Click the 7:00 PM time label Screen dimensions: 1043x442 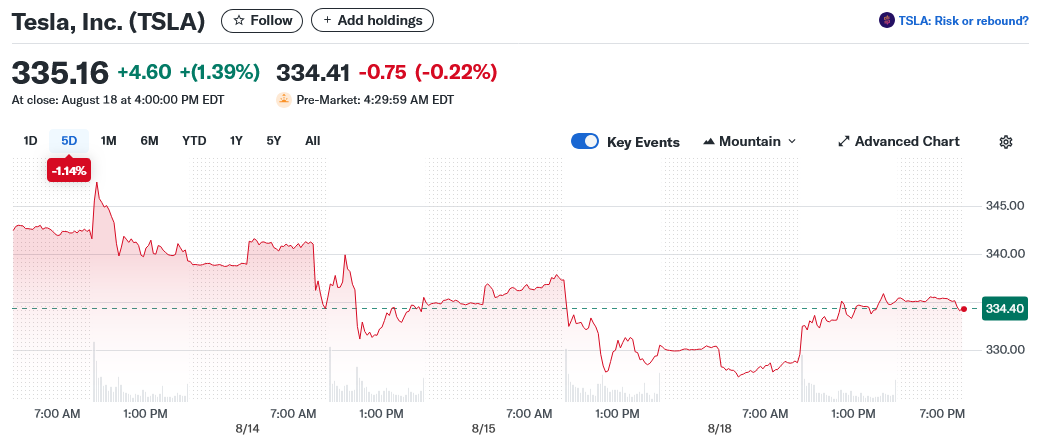pos(943,414)
